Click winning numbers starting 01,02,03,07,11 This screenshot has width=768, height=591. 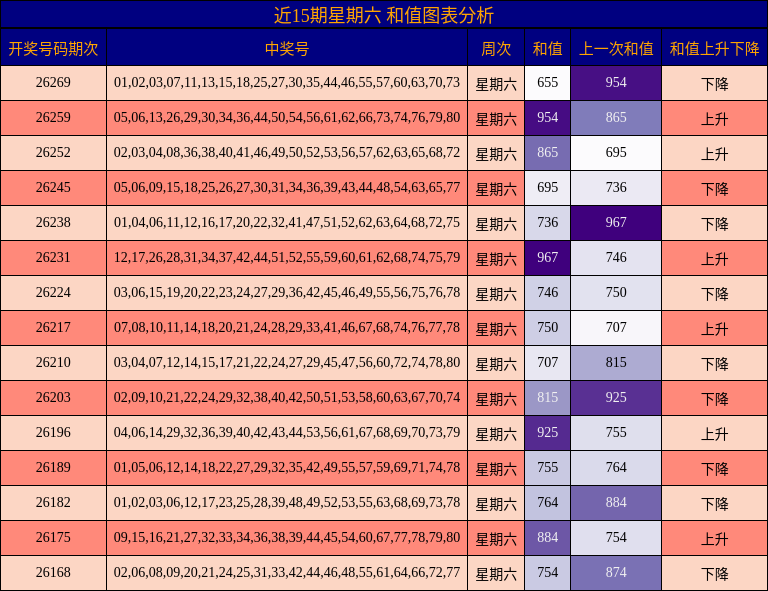coord(287,82)
